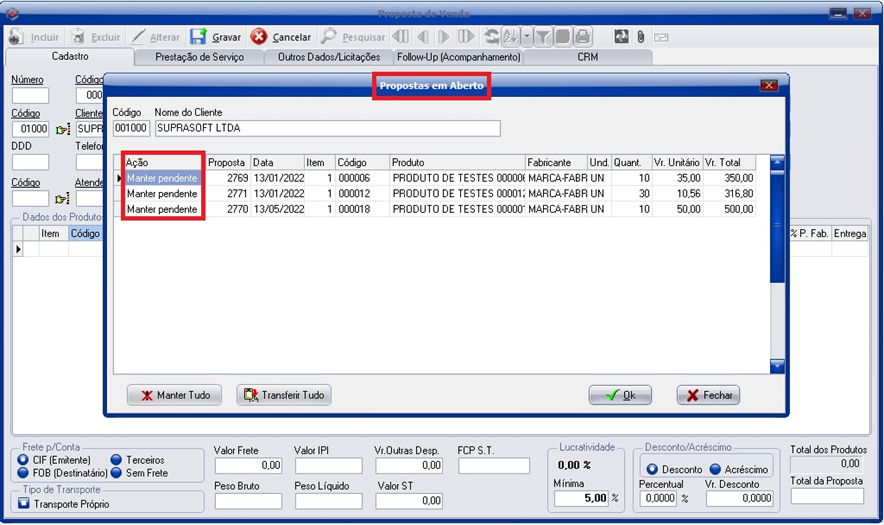Click the client lookup icon beside code 01000
The image size is (884, 525).
click(62, 130)
